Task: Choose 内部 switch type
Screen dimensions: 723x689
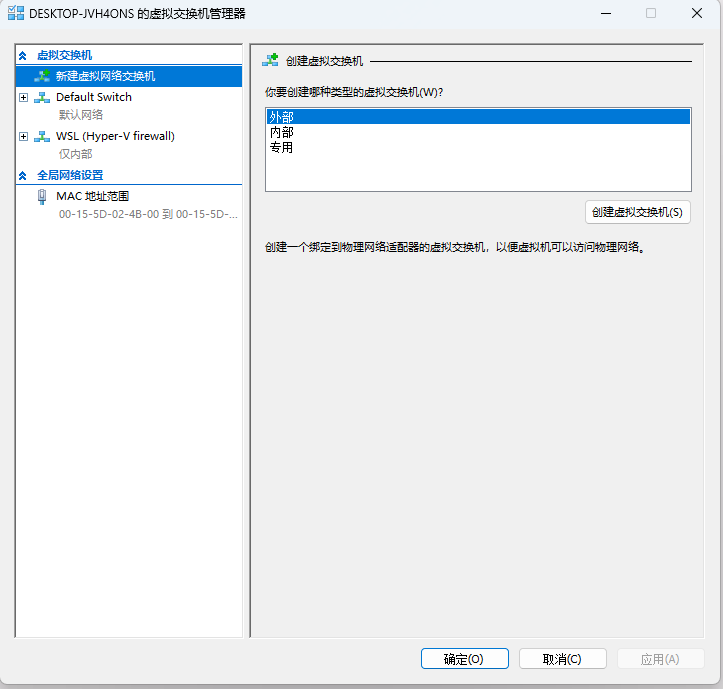Action: [x=478, y=132]
